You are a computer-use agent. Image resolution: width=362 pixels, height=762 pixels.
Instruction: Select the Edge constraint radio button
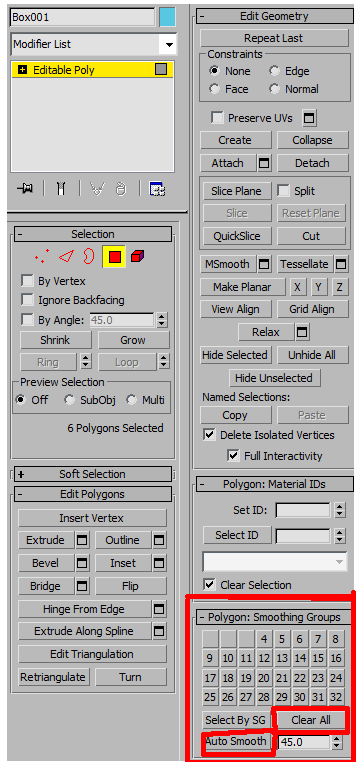click(275, 71)
